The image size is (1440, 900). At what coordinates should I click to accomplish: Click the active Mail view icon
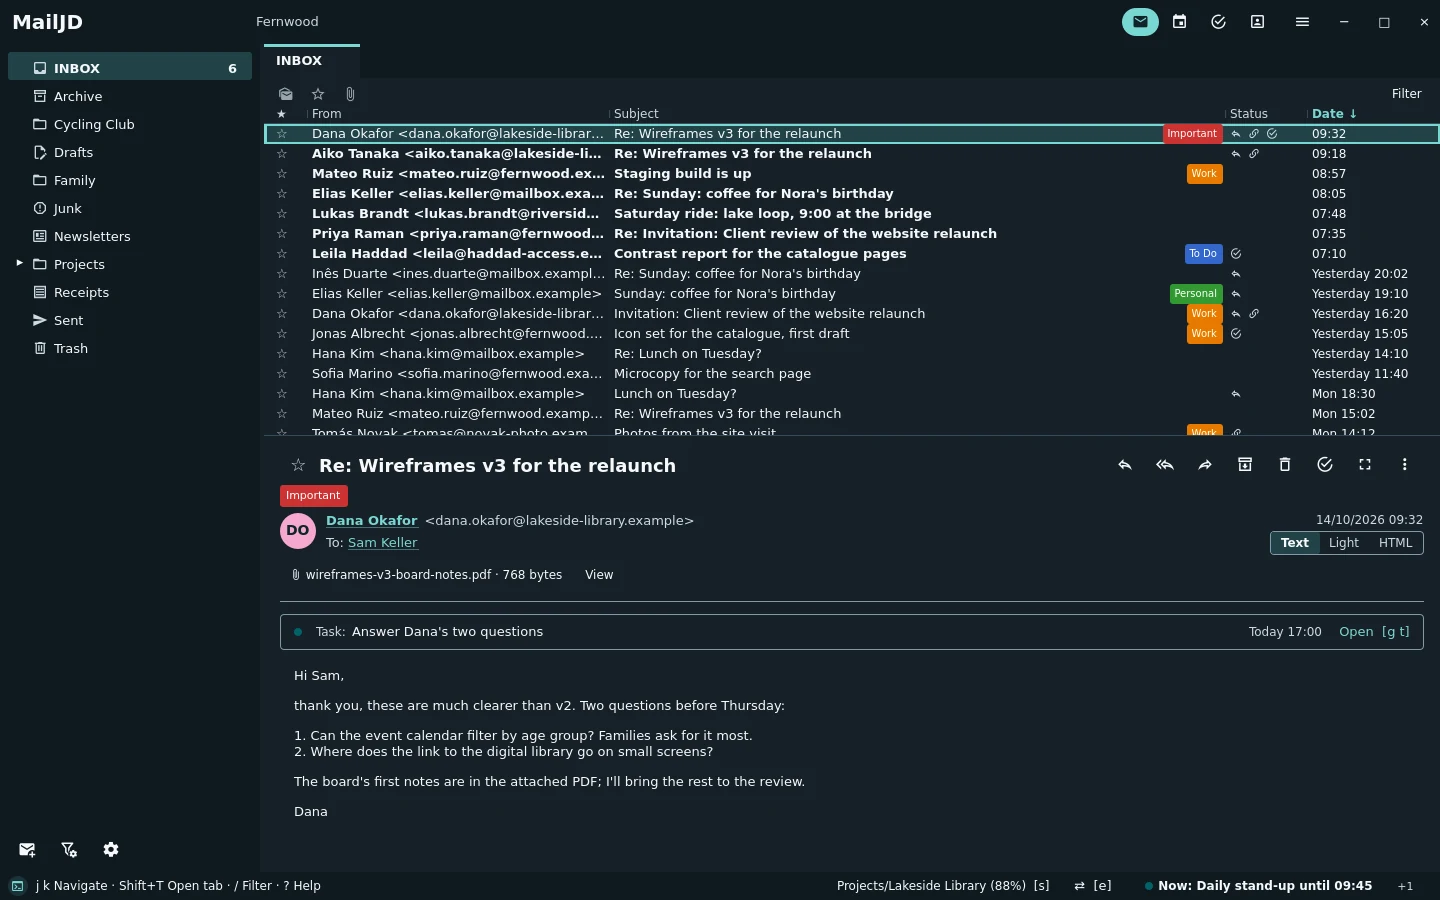(x=1140, y=22)
